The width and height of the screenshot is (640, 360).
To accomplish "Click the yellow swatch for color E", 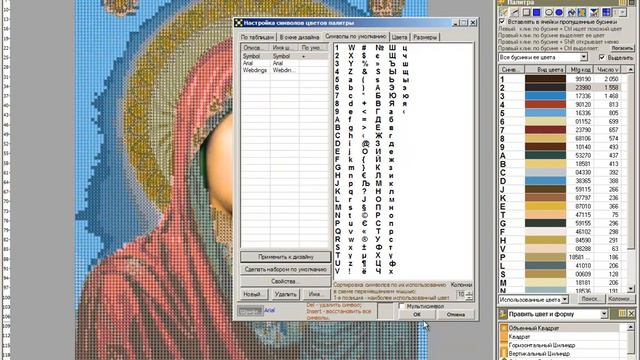I will [x=545, y=206].
